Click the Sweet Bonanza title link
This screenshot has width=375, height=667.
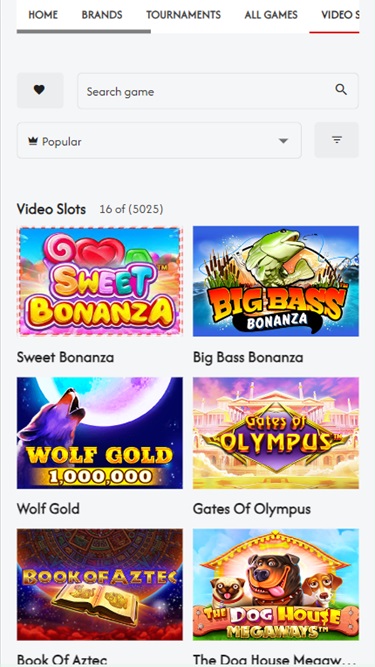[65, 357]
